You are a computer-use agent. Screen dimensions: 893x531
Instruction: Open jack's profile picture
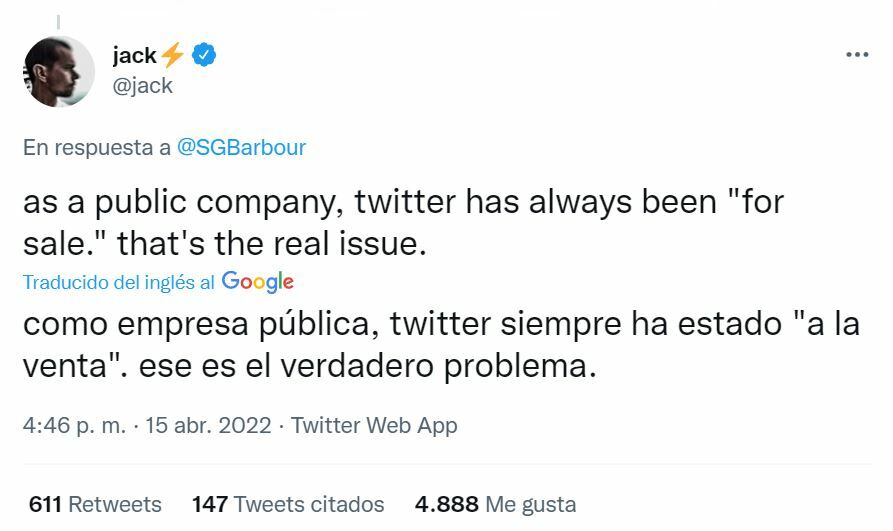point(59,72)
